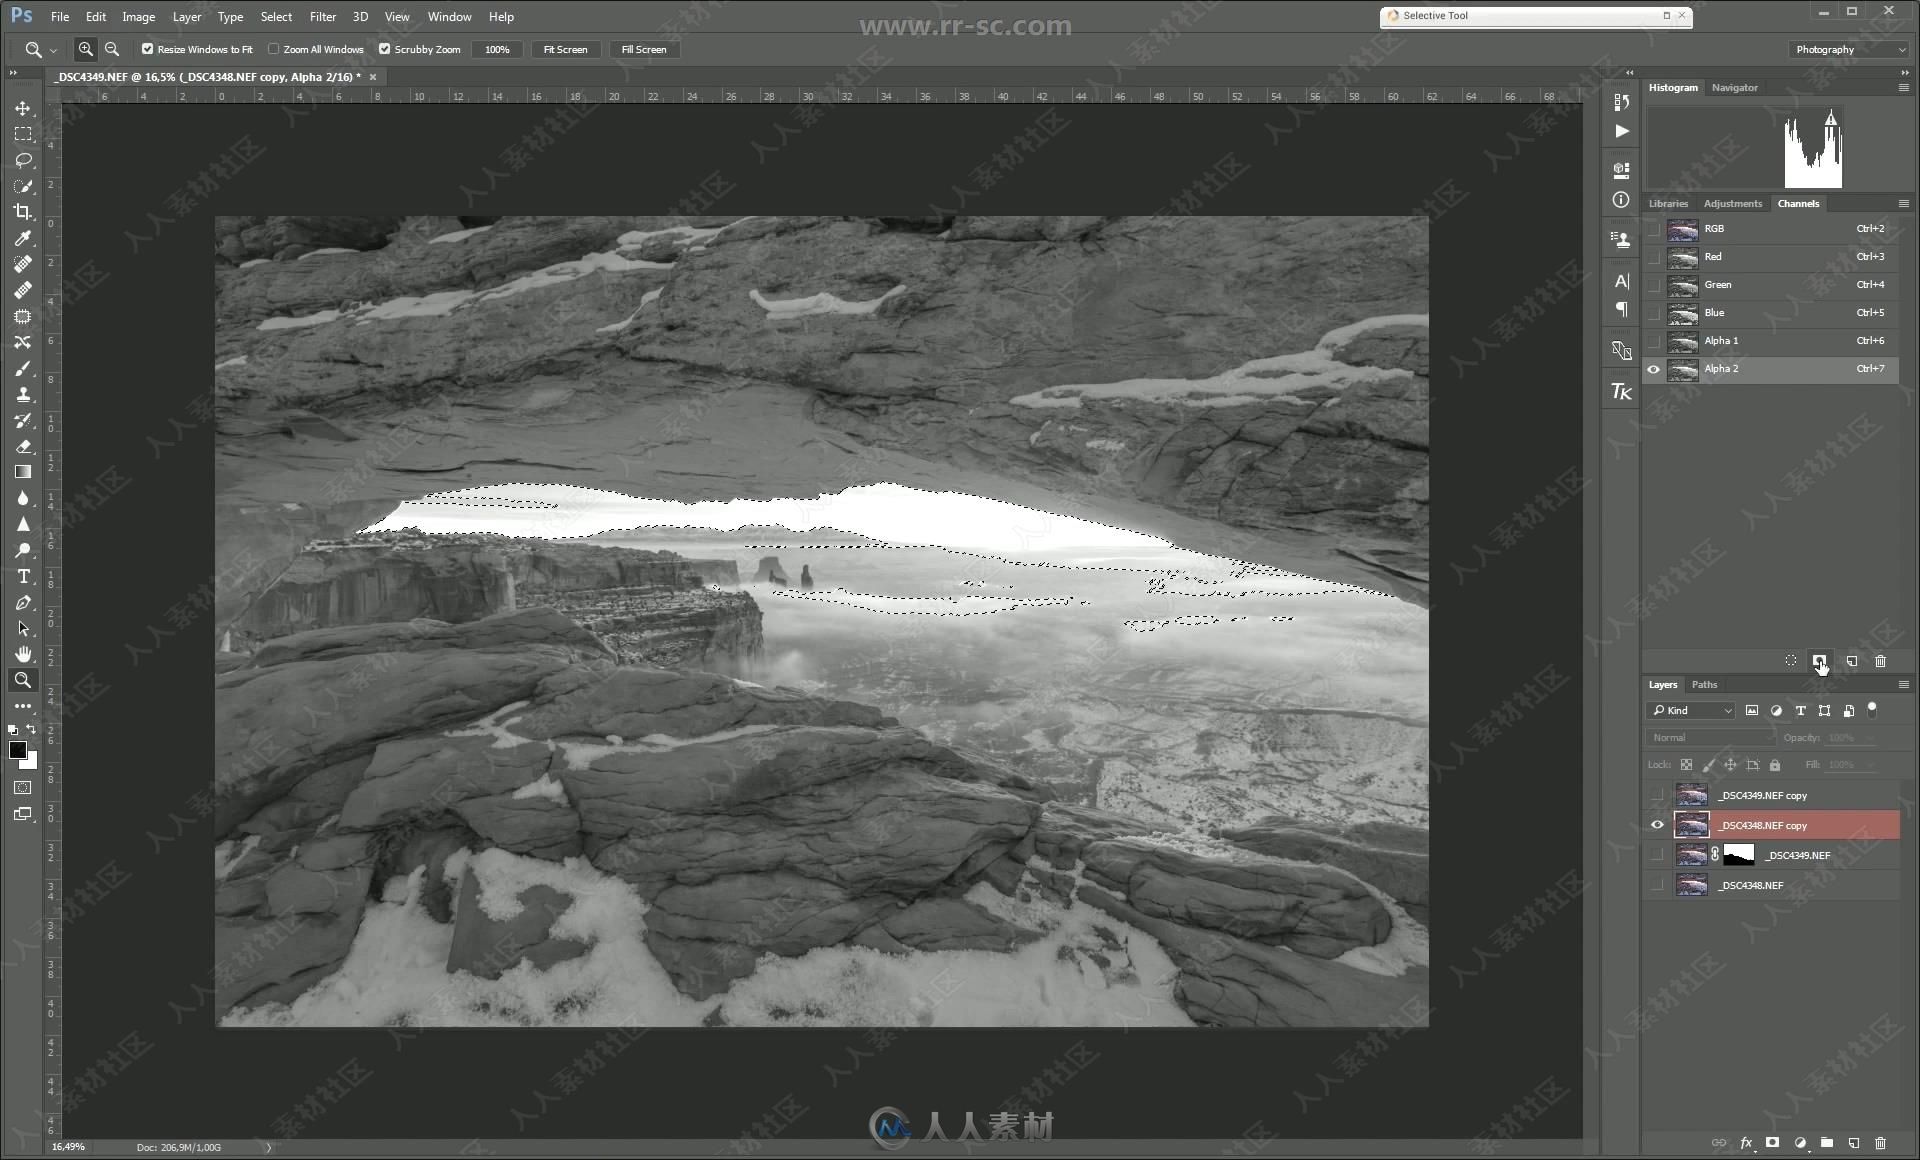Toggle visibility of _DSC4348.NEF copy layer
1920x1160 pixels.
1658,825
